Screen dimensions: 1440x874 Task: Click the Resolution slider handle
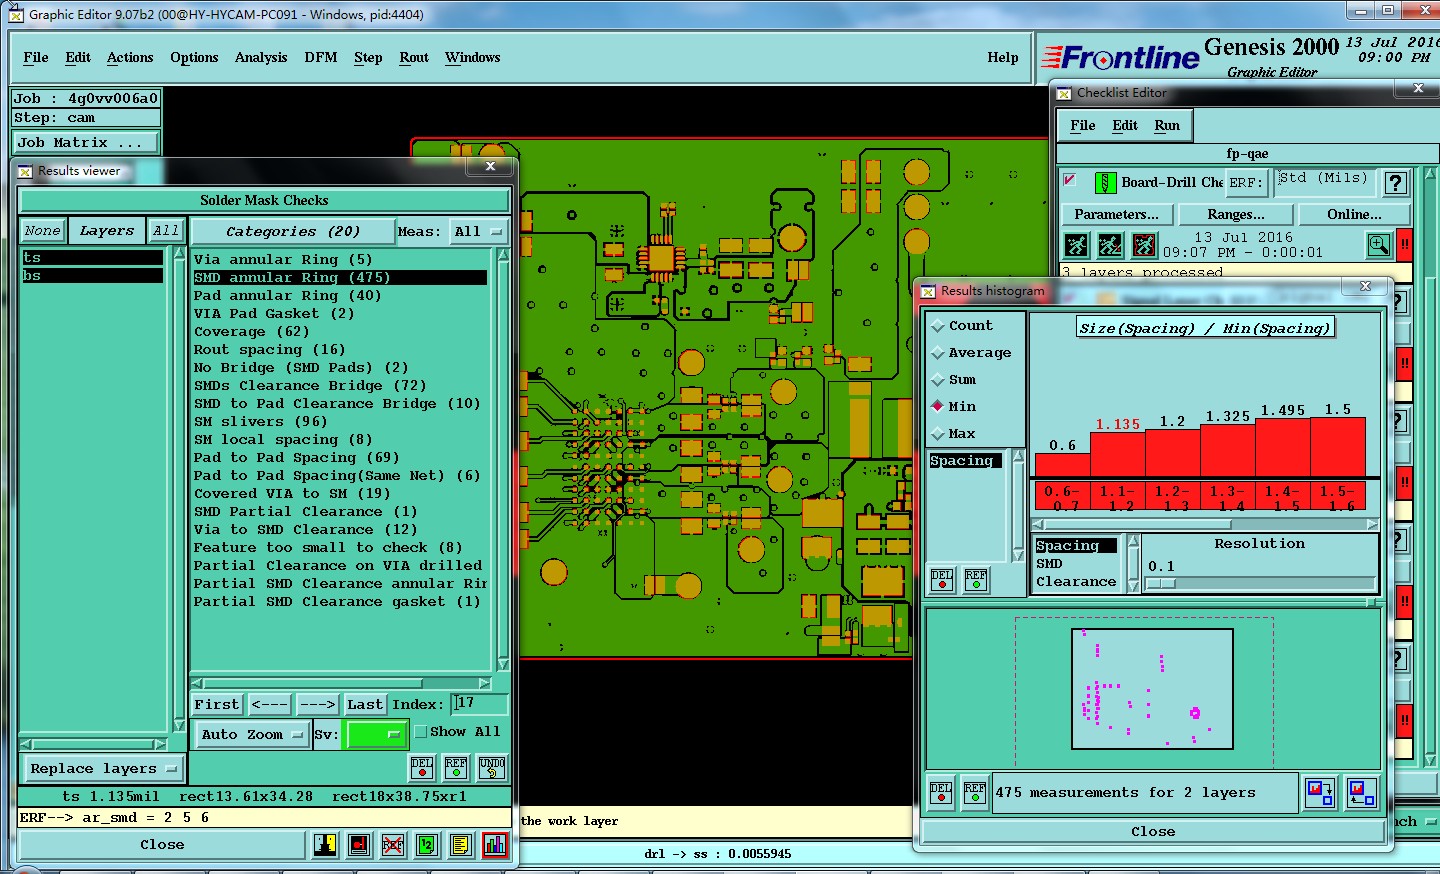click(x=1161, y=583)
